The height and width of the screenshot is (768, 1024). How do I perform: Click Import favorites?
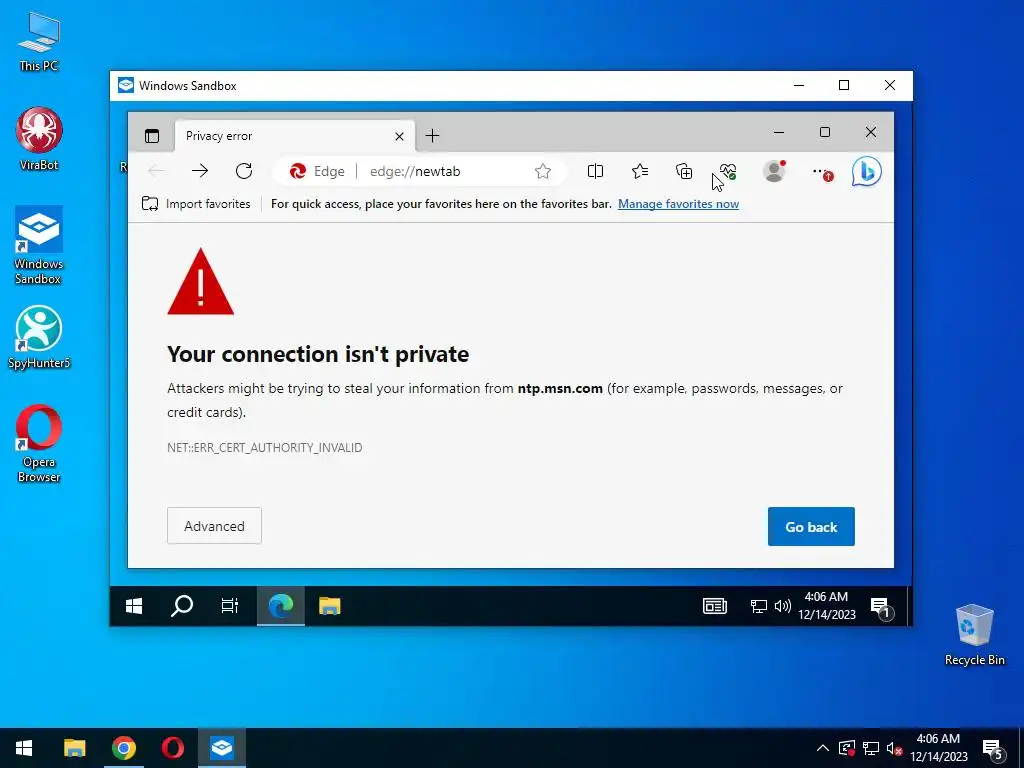[196, 204]
